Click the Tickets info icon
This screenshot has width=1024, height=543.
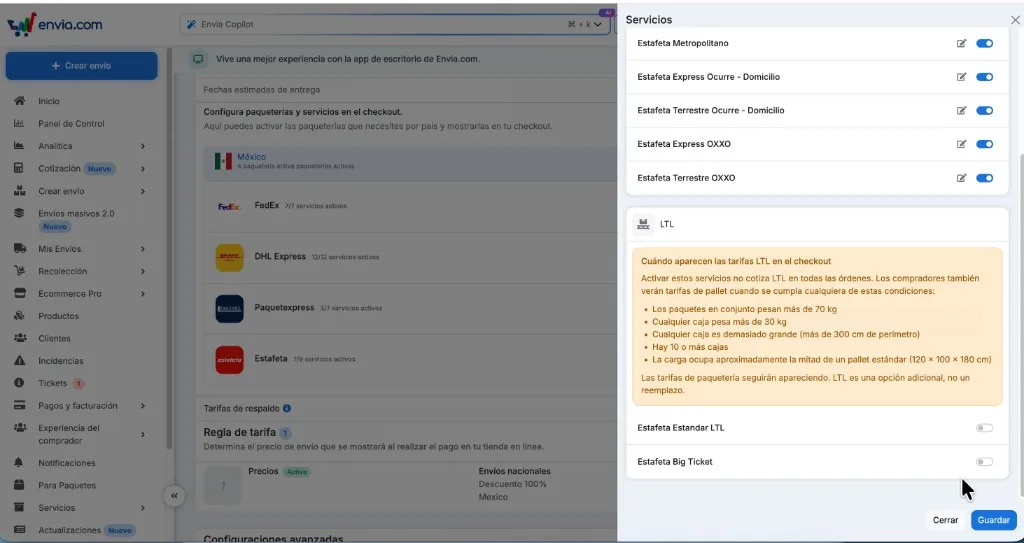[20, 383]
